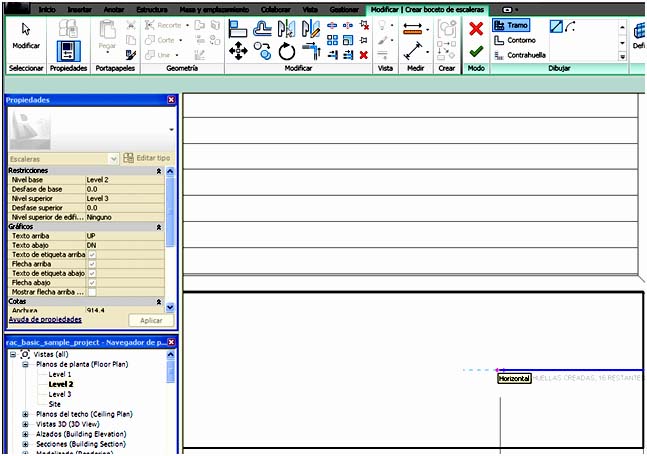Click the properties panel vertical scrollbar
This screenshot has width=647, height=456.
point(170,220)
